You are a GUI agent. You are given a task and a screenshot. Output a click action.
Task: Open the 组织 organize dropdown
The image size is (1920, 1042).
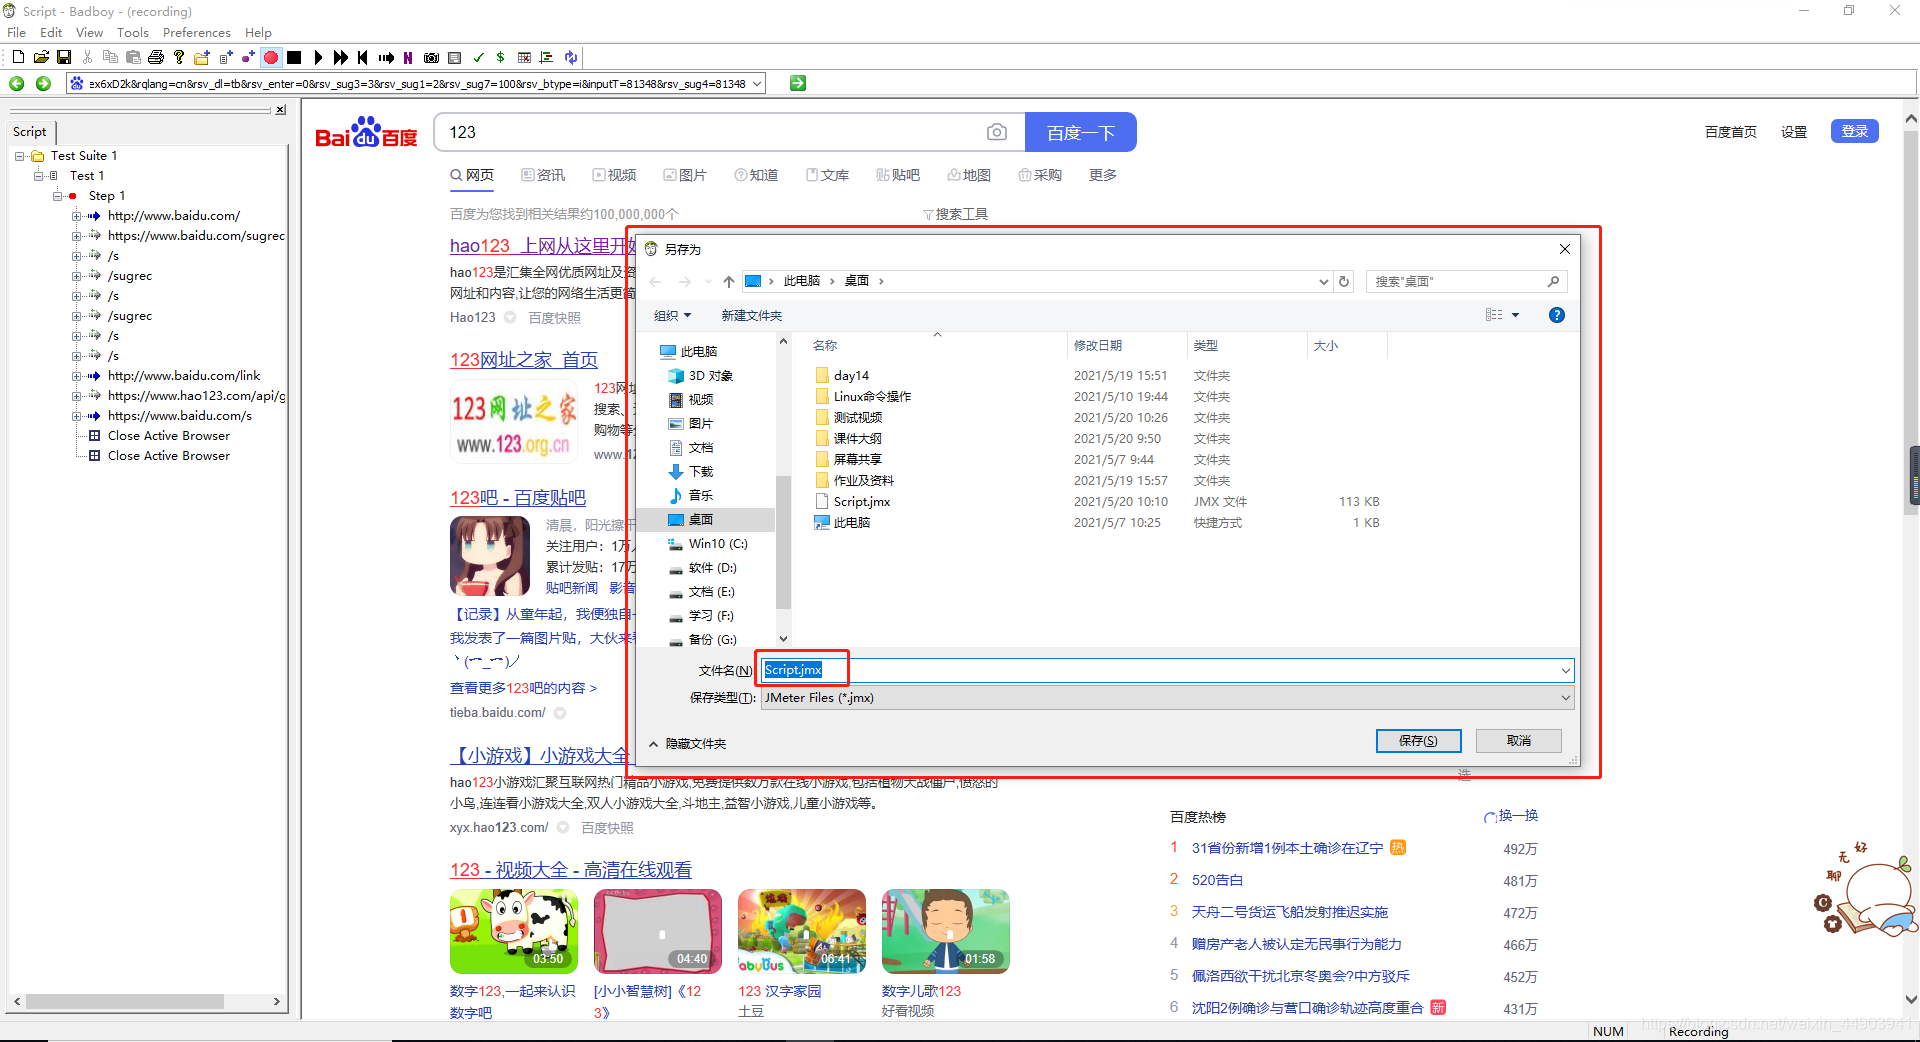tap(673, 315)
